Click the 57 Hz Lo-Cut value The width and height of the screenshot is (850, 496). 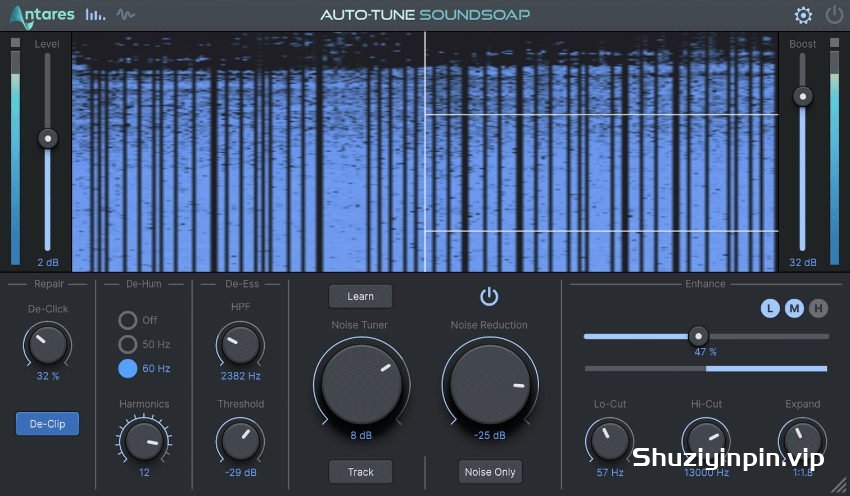pos(610,473)
